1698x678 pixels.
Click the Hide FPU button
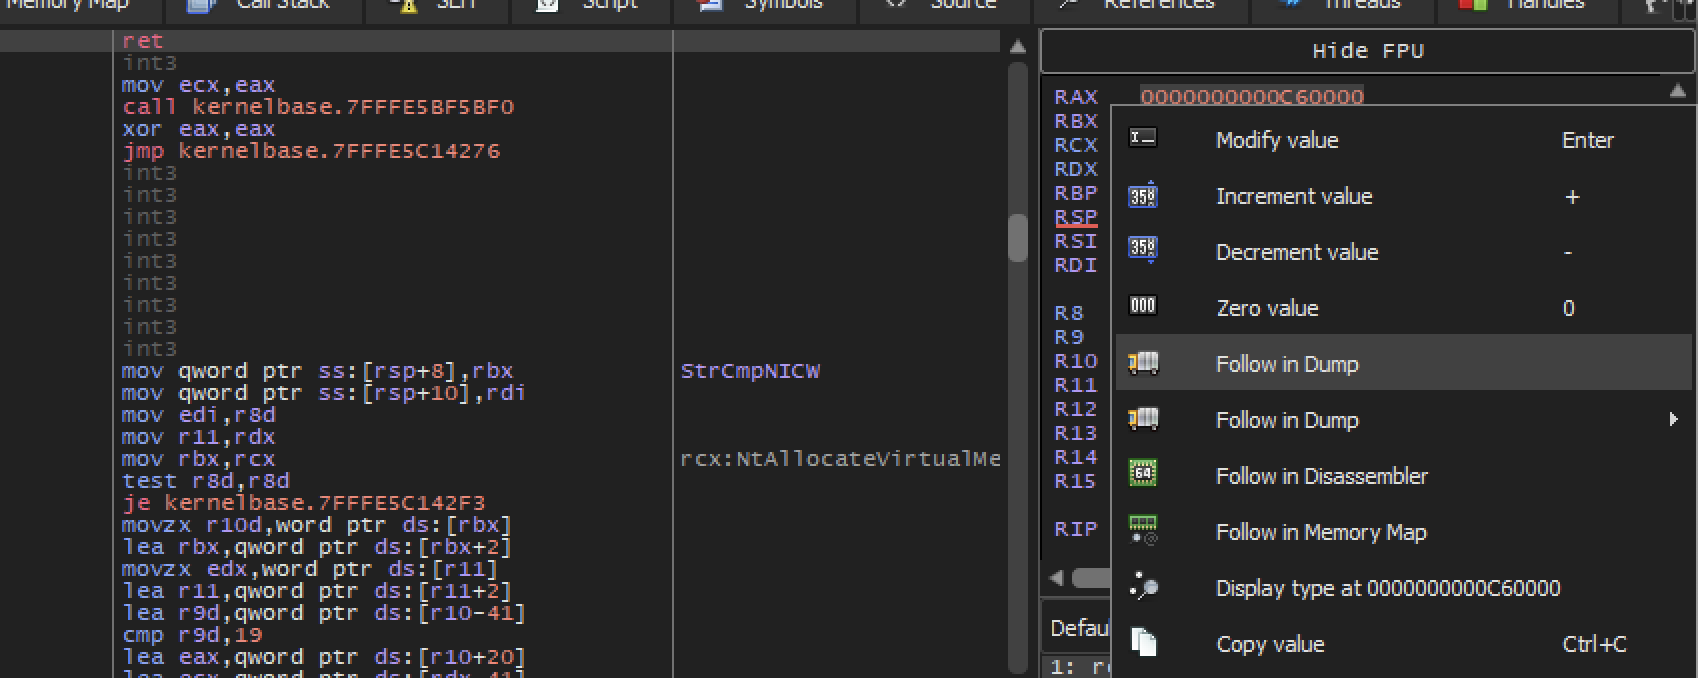point(1367,51)
